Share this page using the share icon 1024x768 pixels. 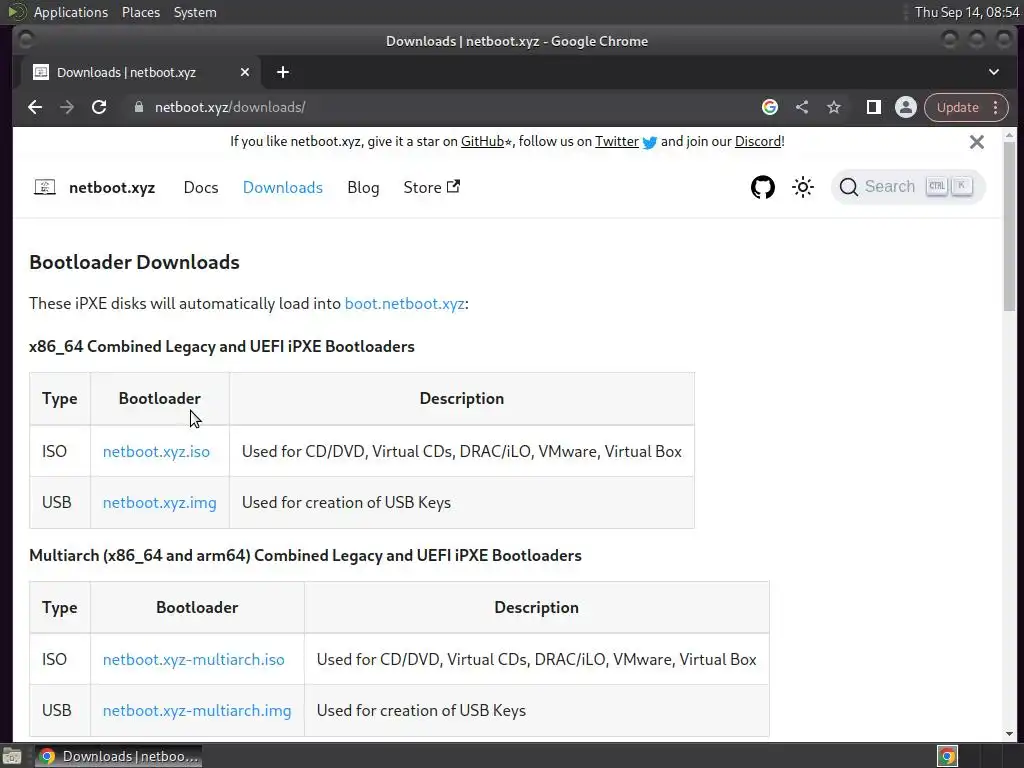(x=802, y=107)
